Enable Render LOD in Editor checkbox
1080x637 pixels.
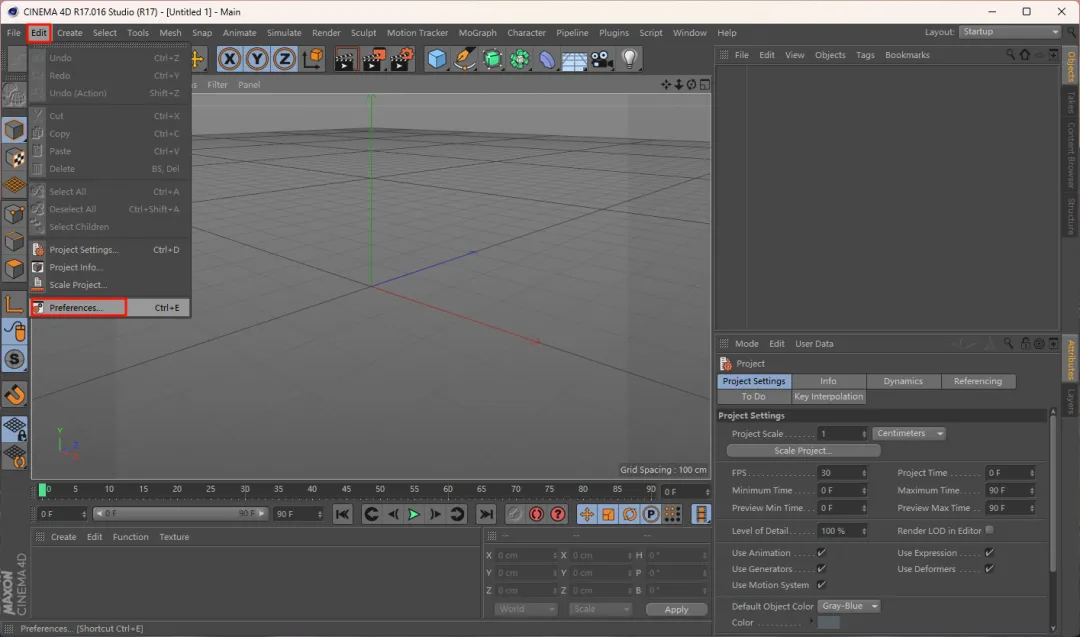[990, 530]
